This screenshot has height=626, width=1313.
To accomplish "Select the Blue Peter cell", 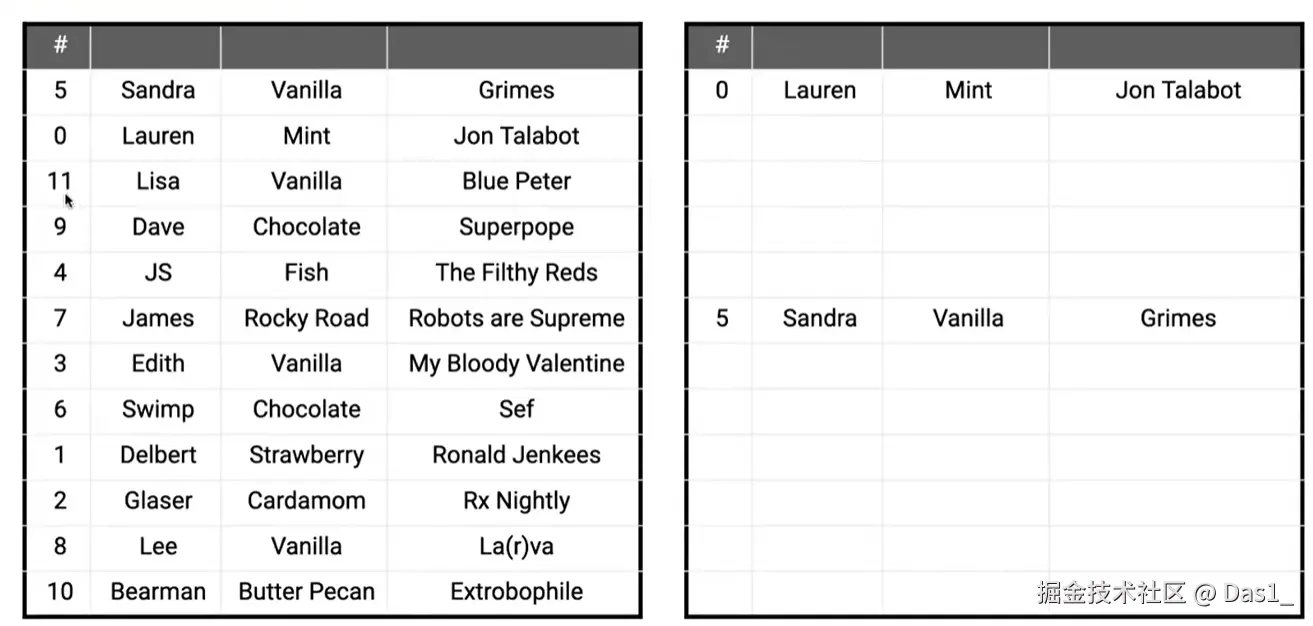I will click(x=516, y=182).
